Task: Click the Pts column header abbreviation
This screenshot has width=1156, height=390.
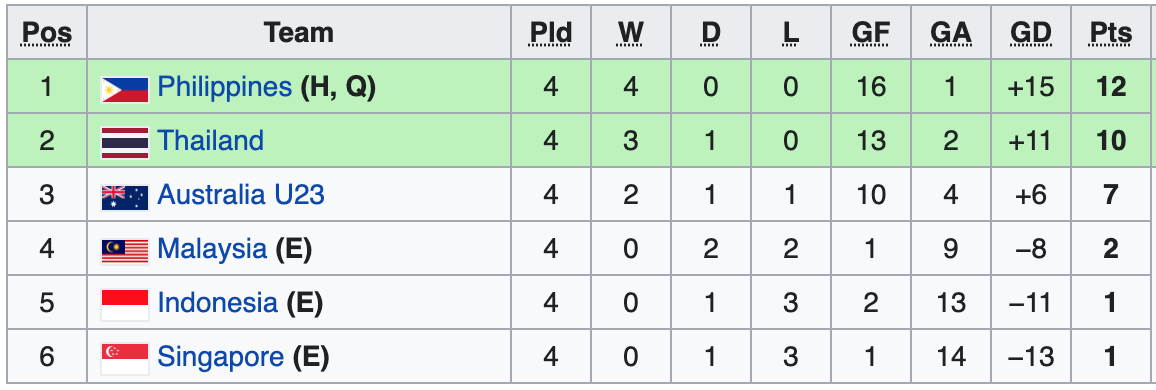Action: coord(1110,33)
